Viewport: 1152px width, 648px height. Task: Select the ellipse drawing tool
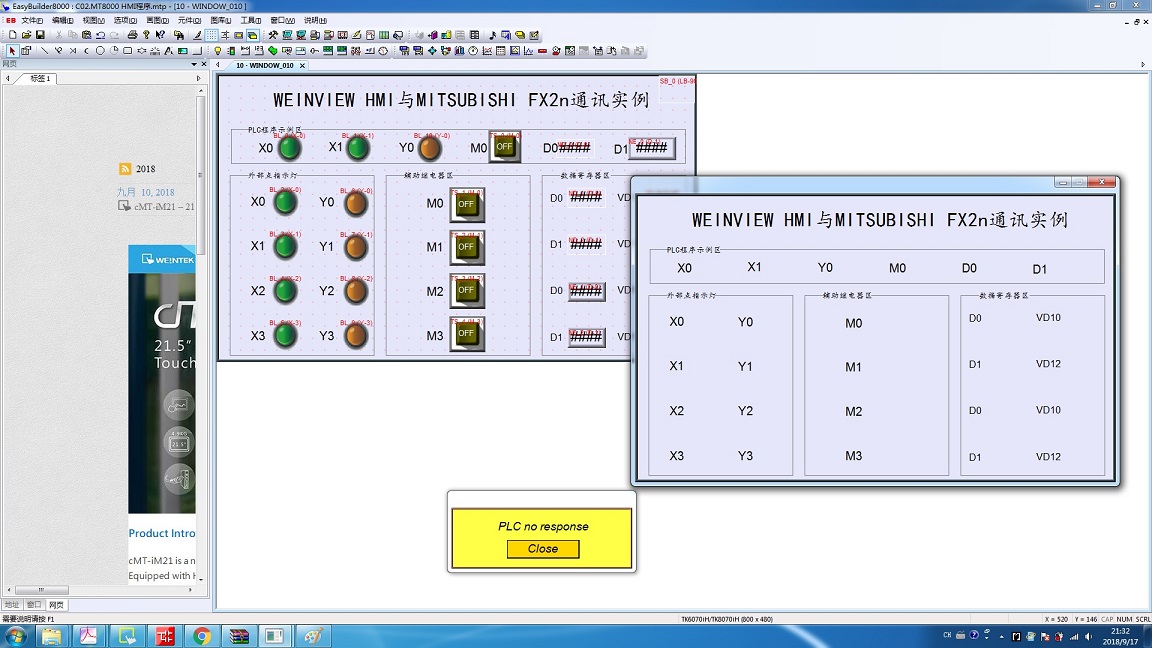(x=100, y=51)
